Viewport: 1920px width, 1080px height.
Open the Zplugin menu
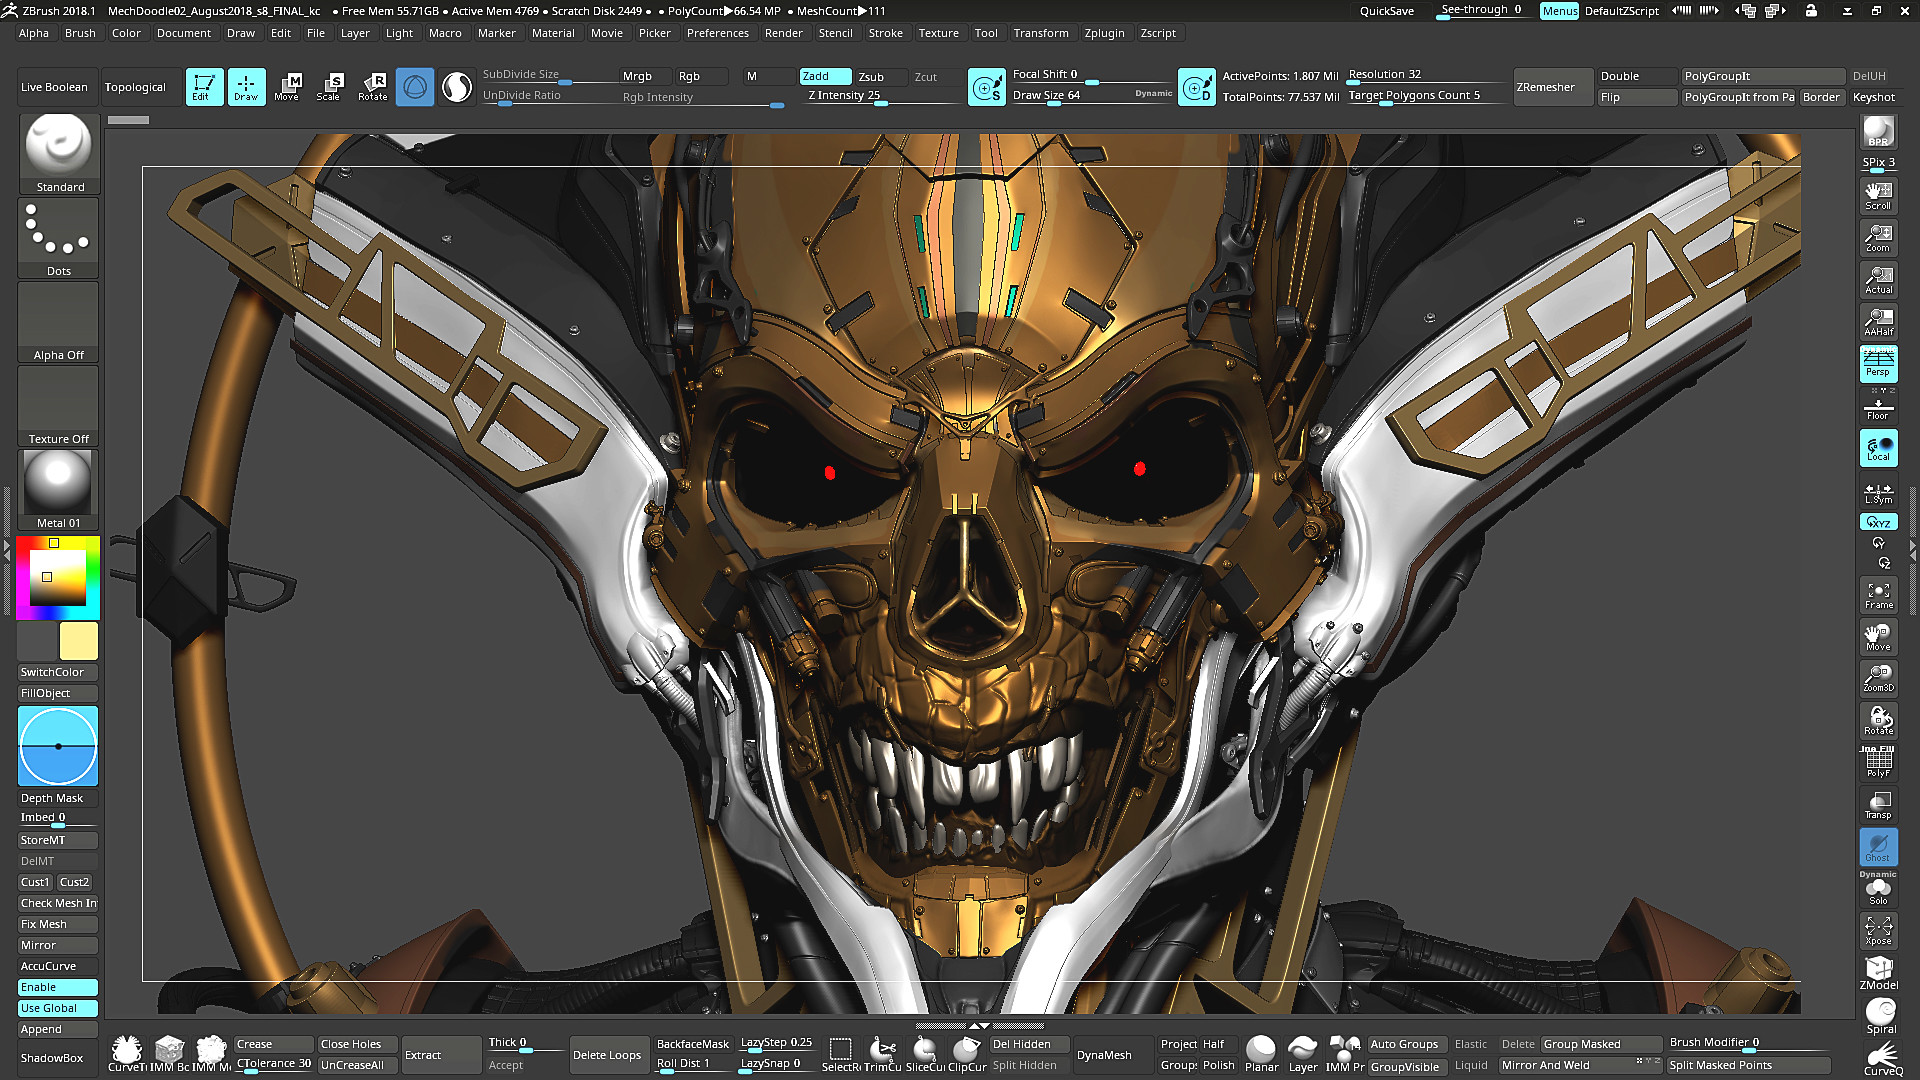pos(1104,33)
